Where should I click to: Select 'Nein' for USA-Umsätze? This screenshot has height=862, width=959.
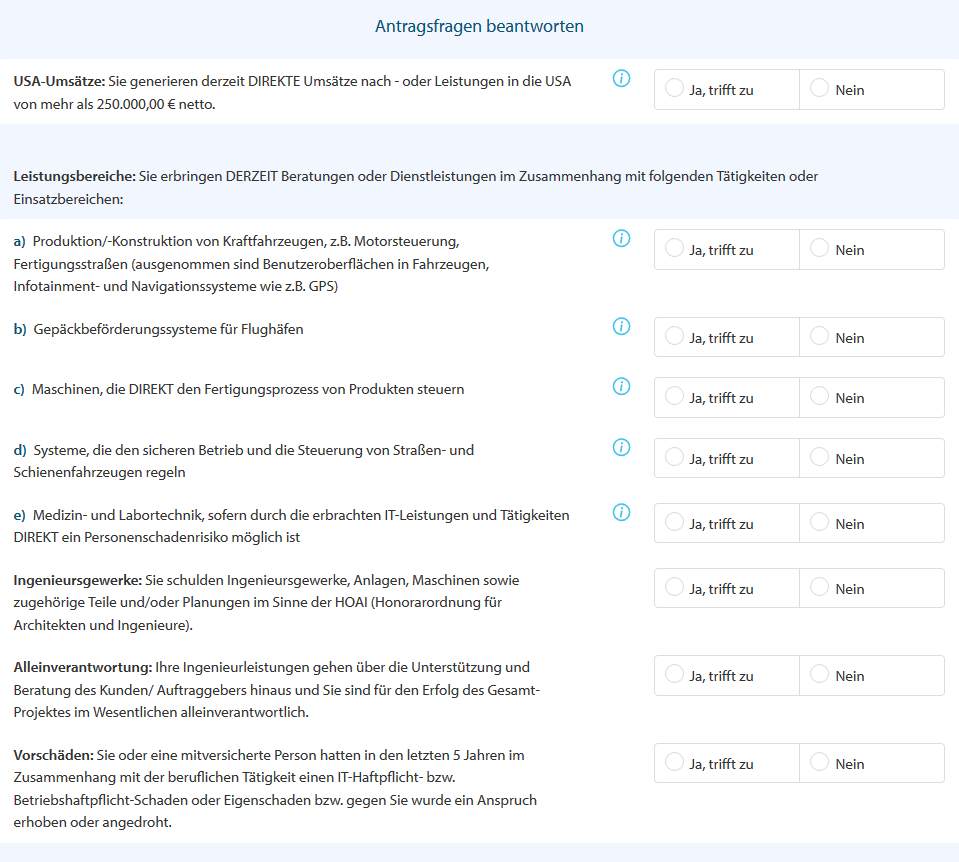820,89
